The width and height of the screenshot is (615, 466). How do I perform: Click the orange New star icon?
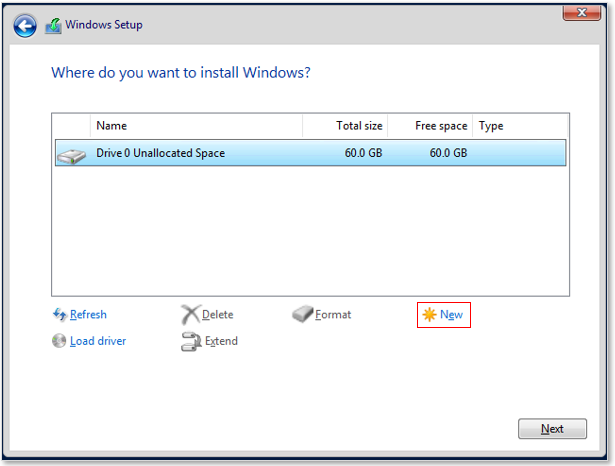click(x=429, y=315)
